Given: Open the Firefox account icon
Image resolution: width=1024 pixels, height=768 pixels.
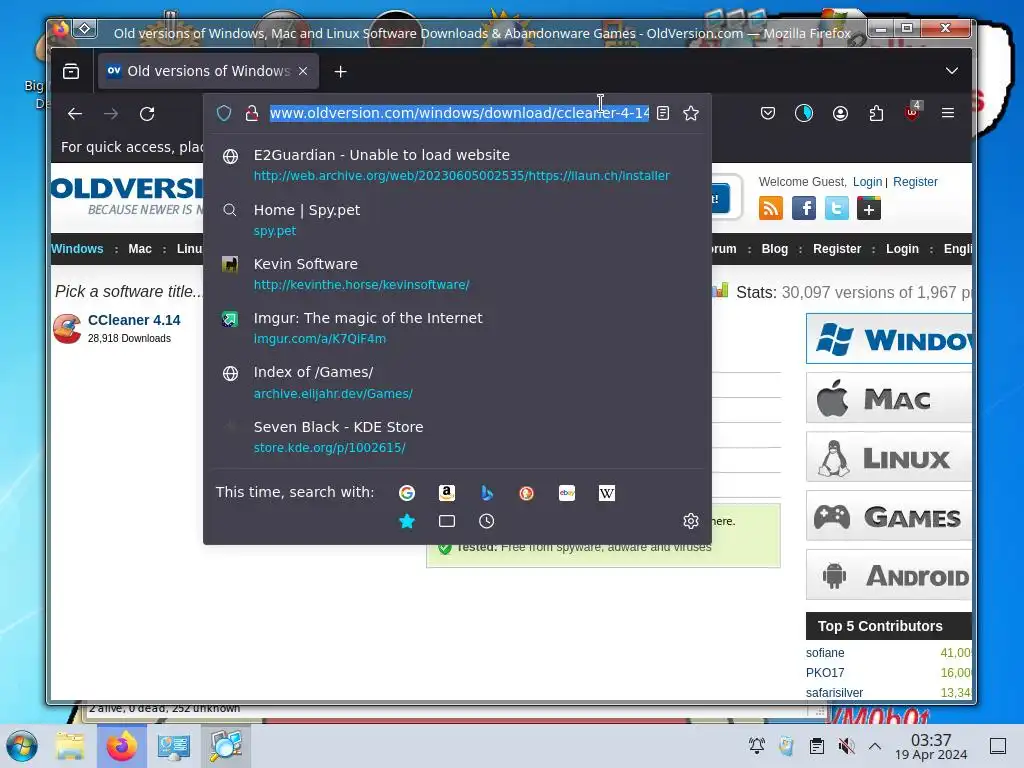Looking at the screenshot, I should click(x=840, y=114).
